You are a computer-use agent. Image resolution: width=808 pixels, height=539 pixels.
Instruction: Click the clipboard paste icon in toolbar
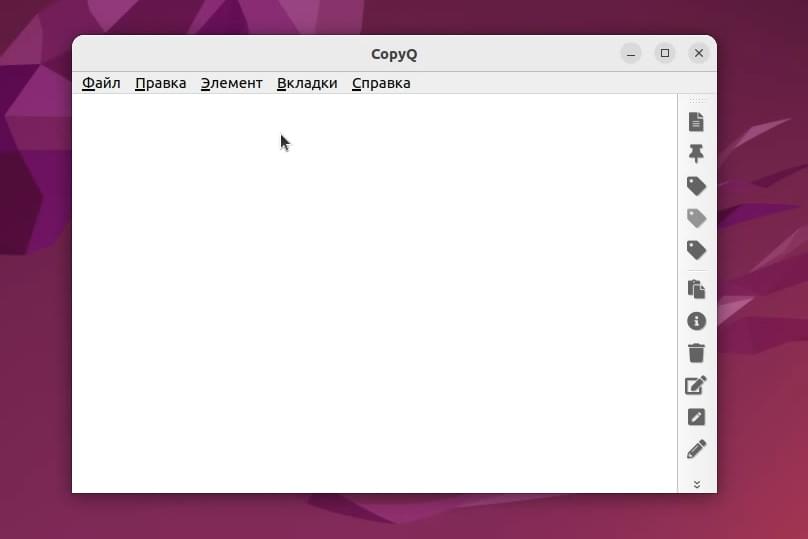[x=696, y=289]
